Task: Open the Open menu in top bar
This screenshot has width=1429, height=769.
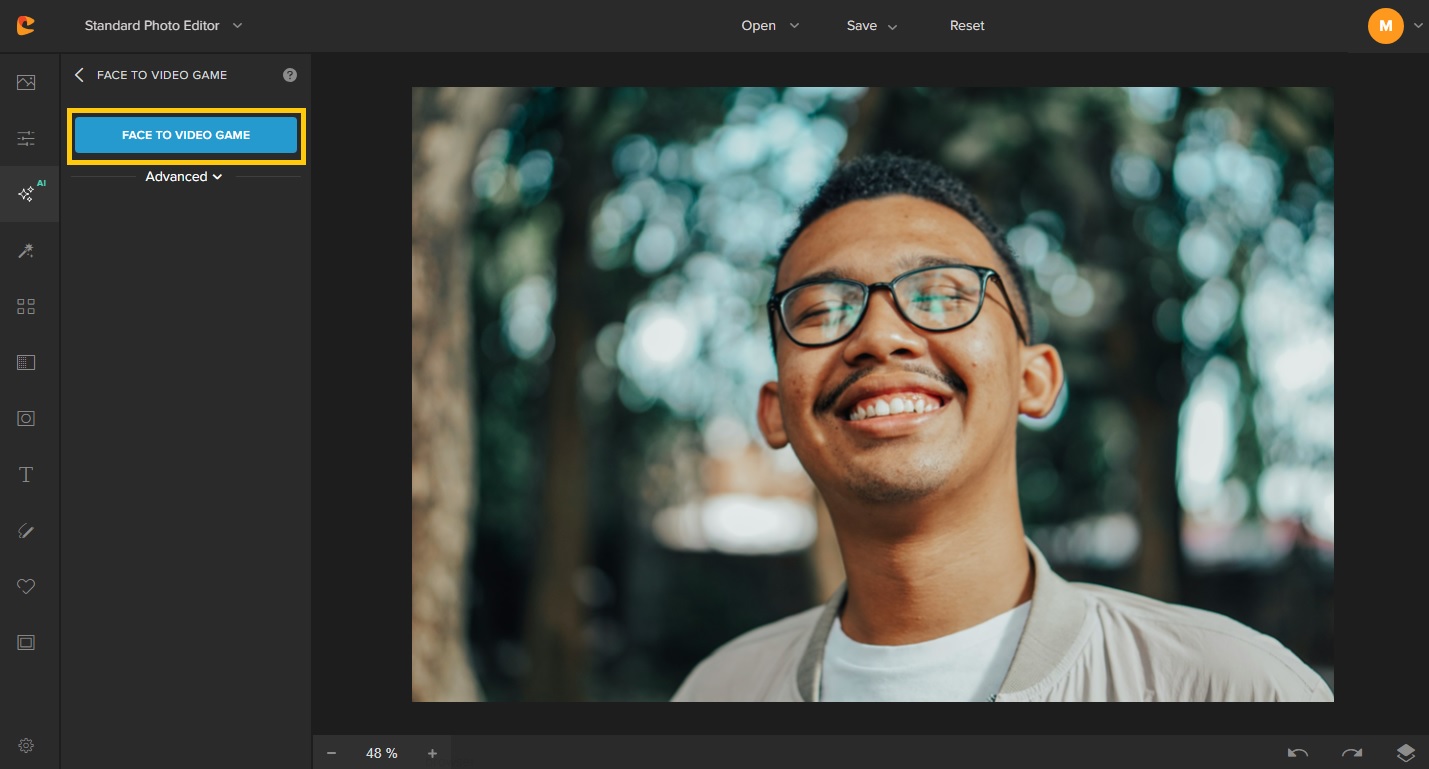Action: click(770, 26)
